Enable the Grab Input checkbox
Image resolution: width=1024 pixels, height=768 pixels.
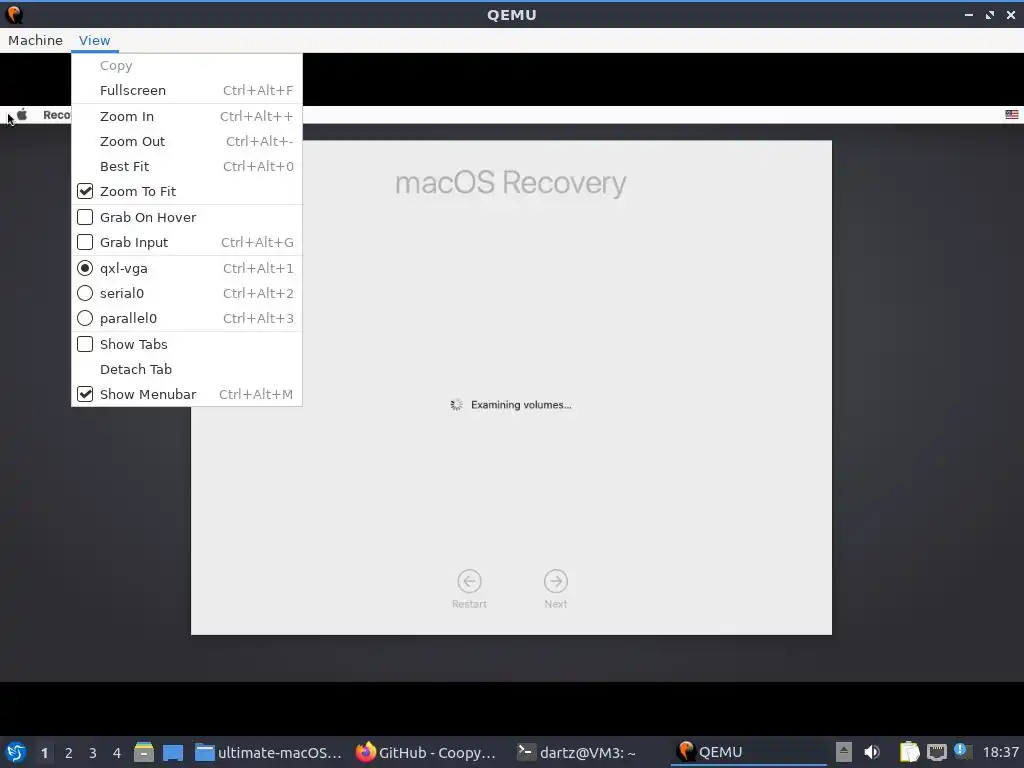point(85,242)
